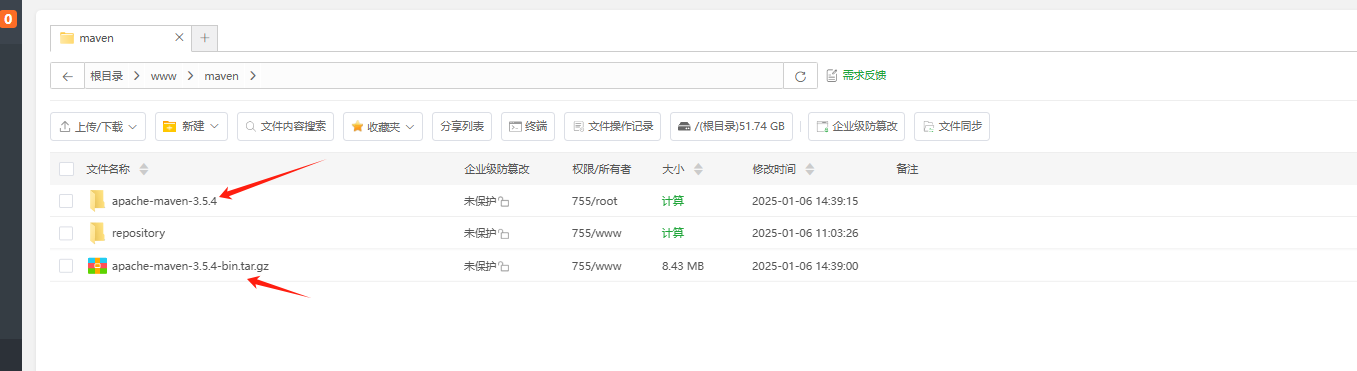Image resolution: width=1357 pixels, height=371 pixels.
Task: Check the repository folder checkbox
Action: (66, 233)
